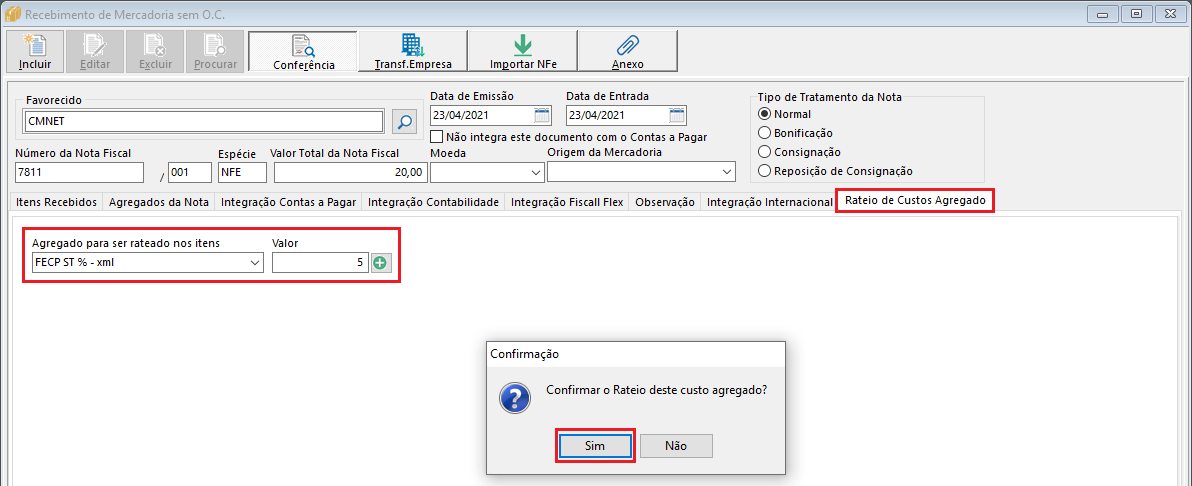Expand the Origem da Mercadoria dropdown

(x=726, y=173)
